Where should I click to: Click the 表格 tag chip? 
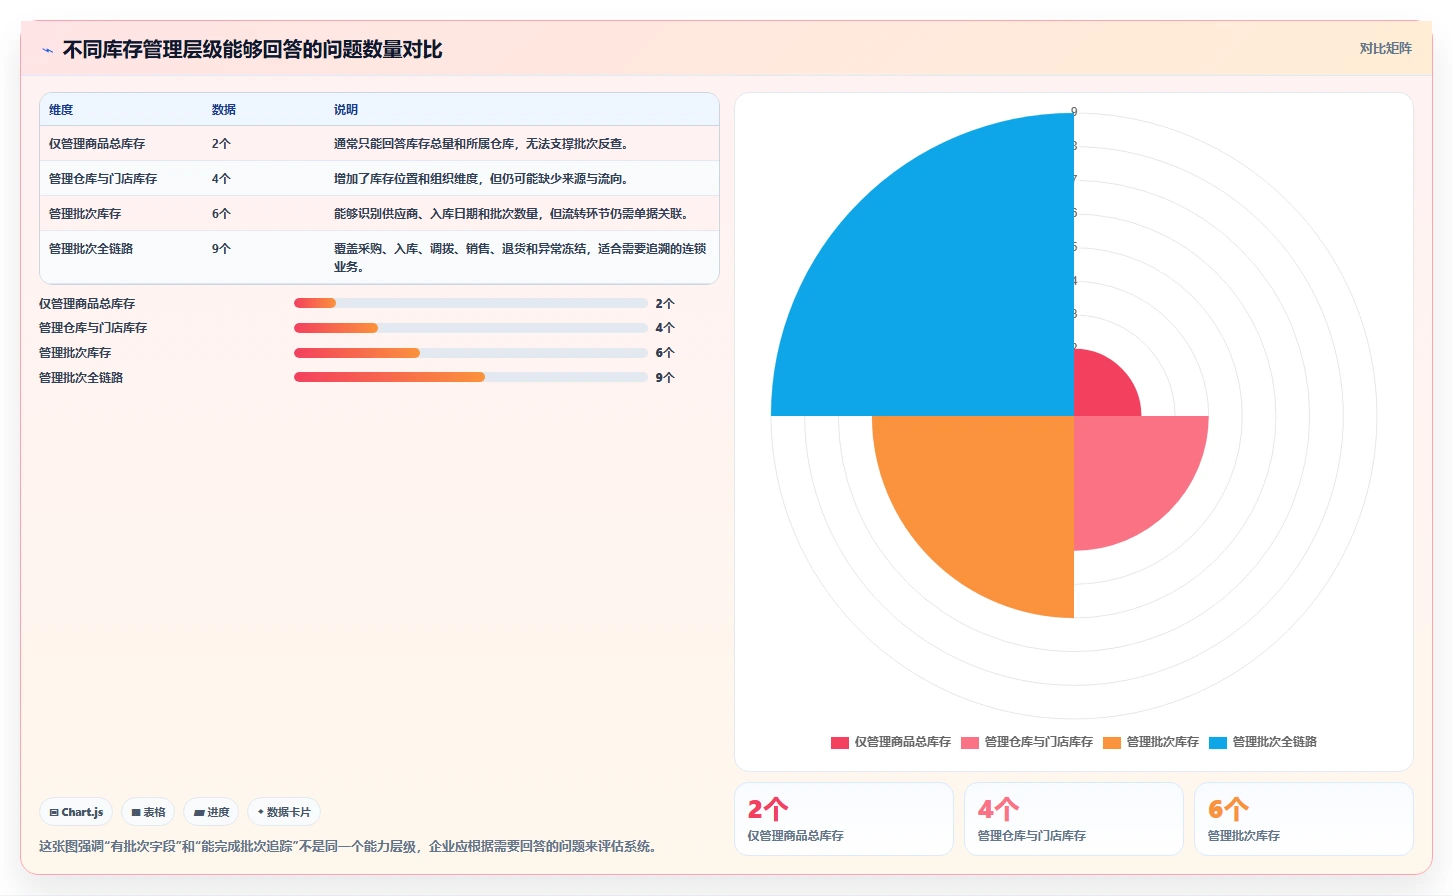tap(148, 812)
